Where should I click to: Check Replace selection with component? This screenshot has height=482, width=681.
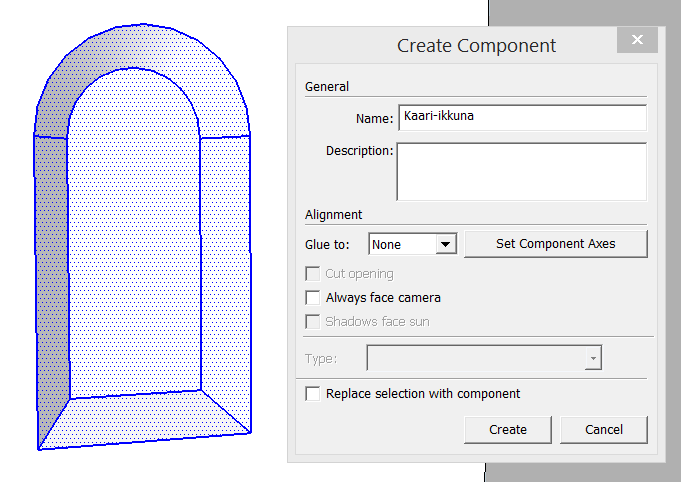[313, 394]
